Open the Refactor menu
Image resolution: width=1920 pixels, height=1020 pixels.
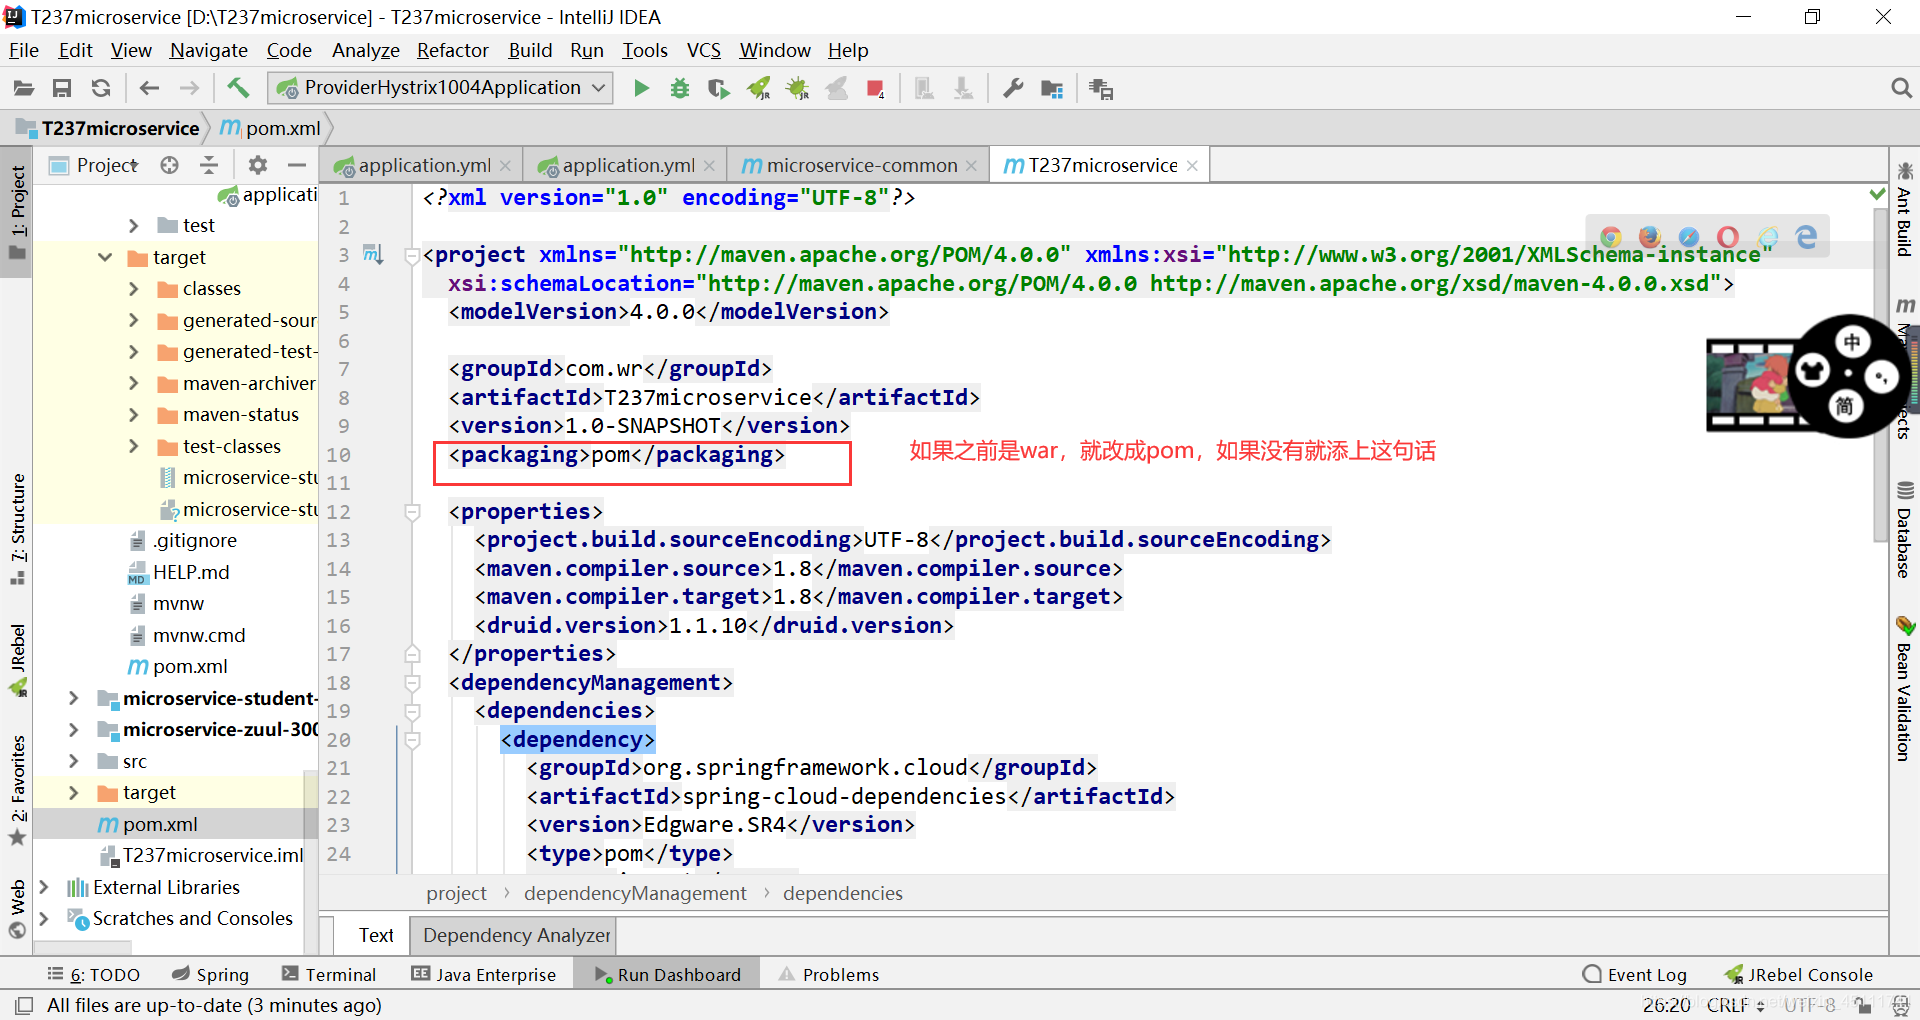pos(452,50)
